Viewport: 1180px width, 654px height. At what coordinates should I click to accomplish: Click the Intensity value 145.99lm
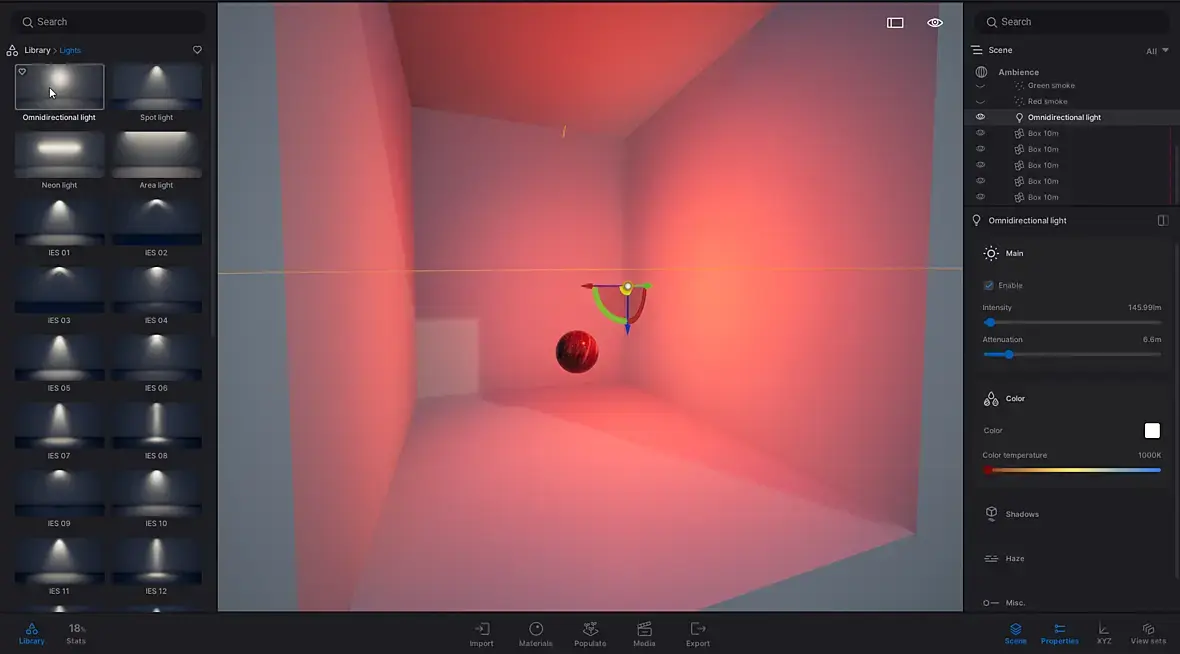pyautogui.click(x=1144, y=308)
